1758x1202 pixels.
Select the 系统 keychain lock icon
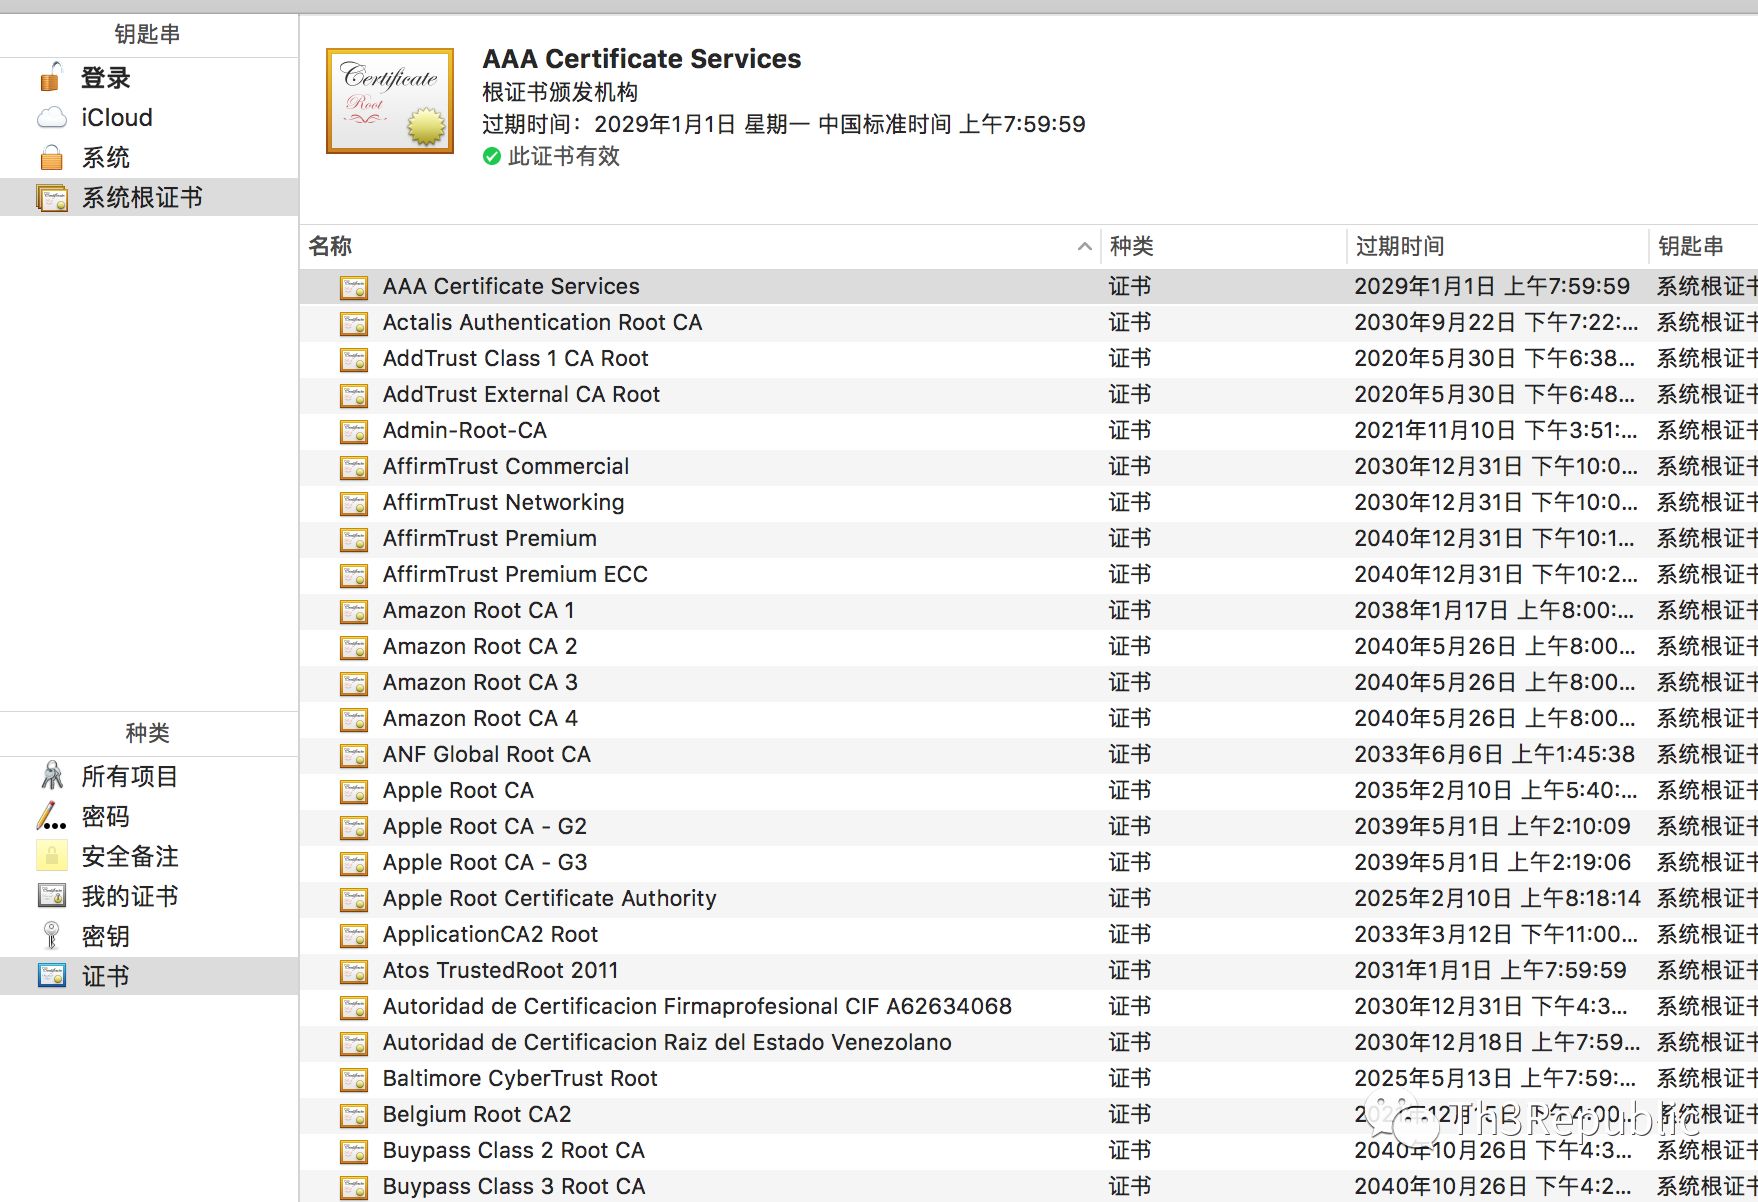point(51,157)
